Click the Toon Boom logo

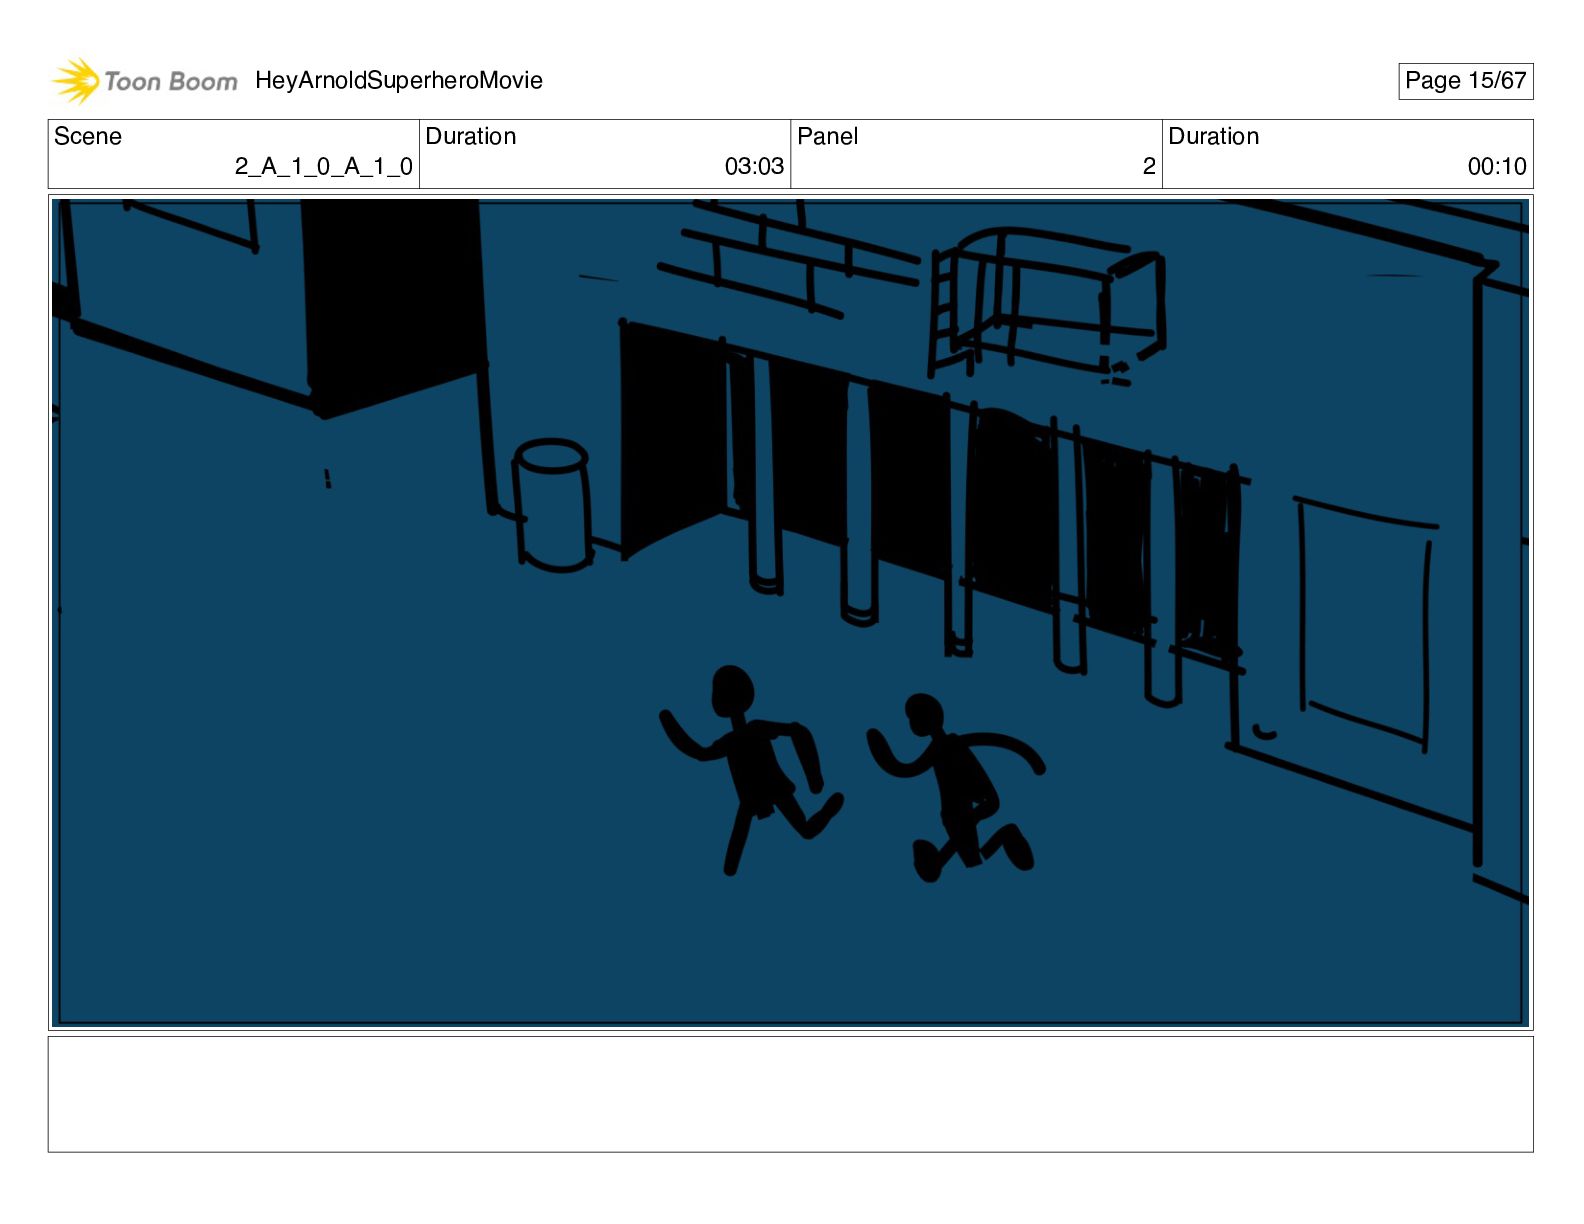(x=145, y=81)
